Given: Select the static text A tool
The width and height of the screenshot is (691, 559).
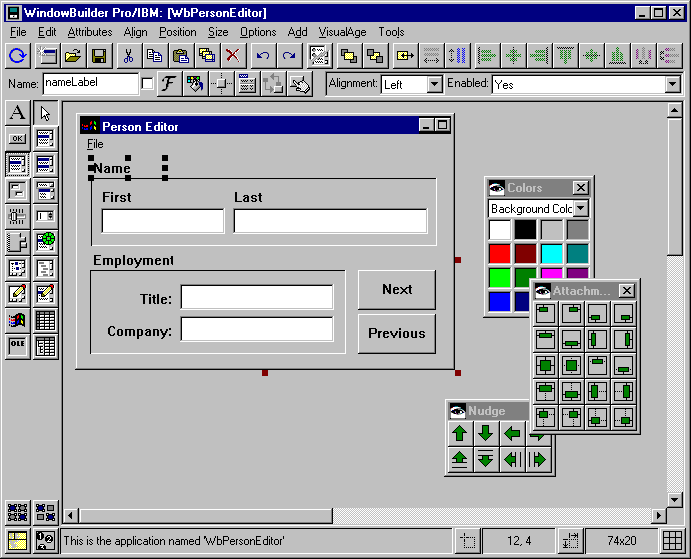Looking at the screenshot, I should click(x=18, y=112).
